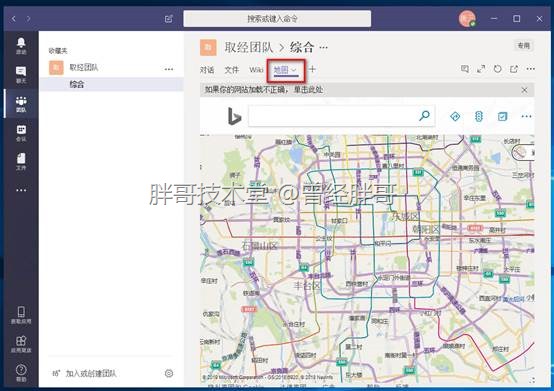Viewport: 554px width, 391px height.
Task: Open more options for 取经团队 team
Action: point(169,69)
